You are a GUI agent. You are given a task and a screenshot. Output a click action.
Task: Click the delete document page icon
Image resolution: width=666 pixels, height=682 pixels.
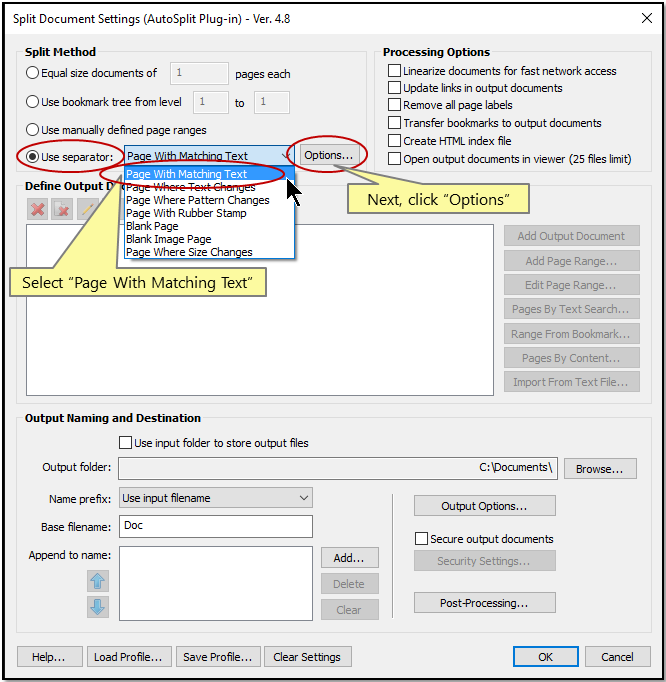62,210
